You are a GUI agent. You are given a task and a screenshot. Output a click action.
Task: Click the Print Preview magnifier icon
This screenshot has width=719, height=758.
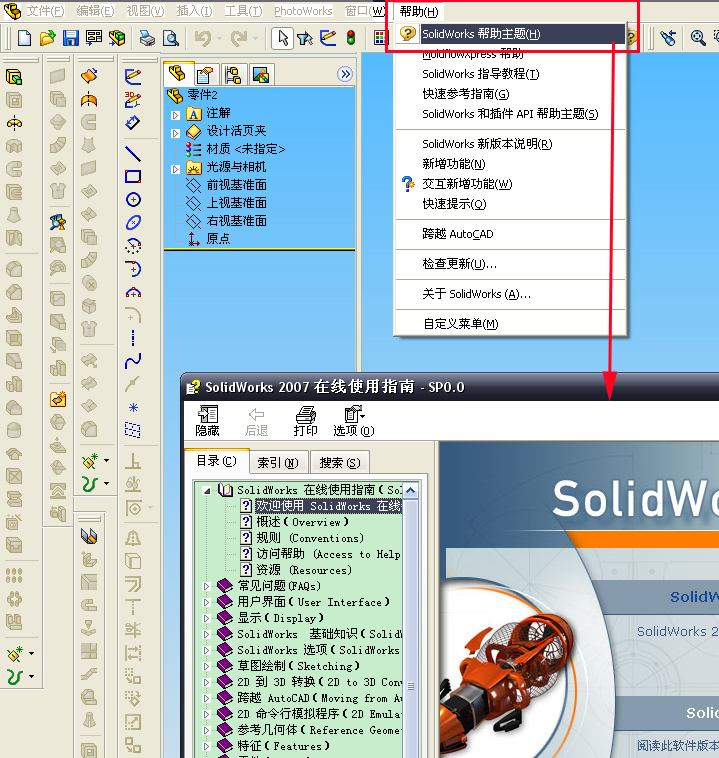tap(171, 38)
